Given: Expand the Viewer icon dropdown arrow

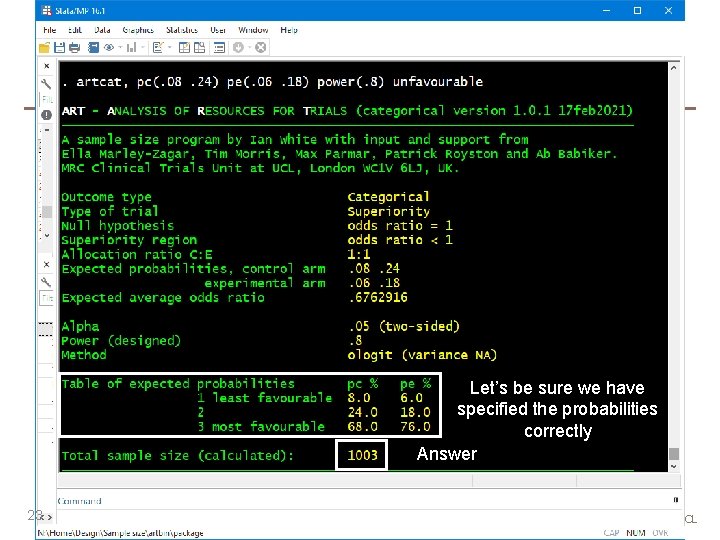Looking at the screenshot, I should click(120, 47).
